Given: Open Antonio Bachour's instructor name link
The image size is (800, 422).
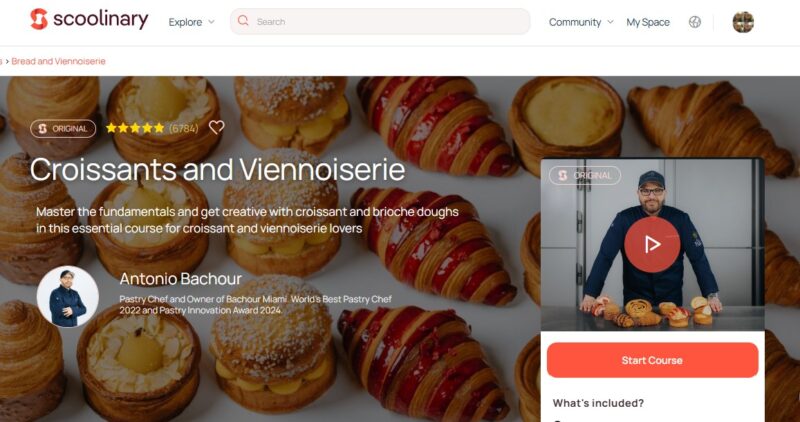Looking at the screenshot, I should pyautogui.click(x=181, y=279).
